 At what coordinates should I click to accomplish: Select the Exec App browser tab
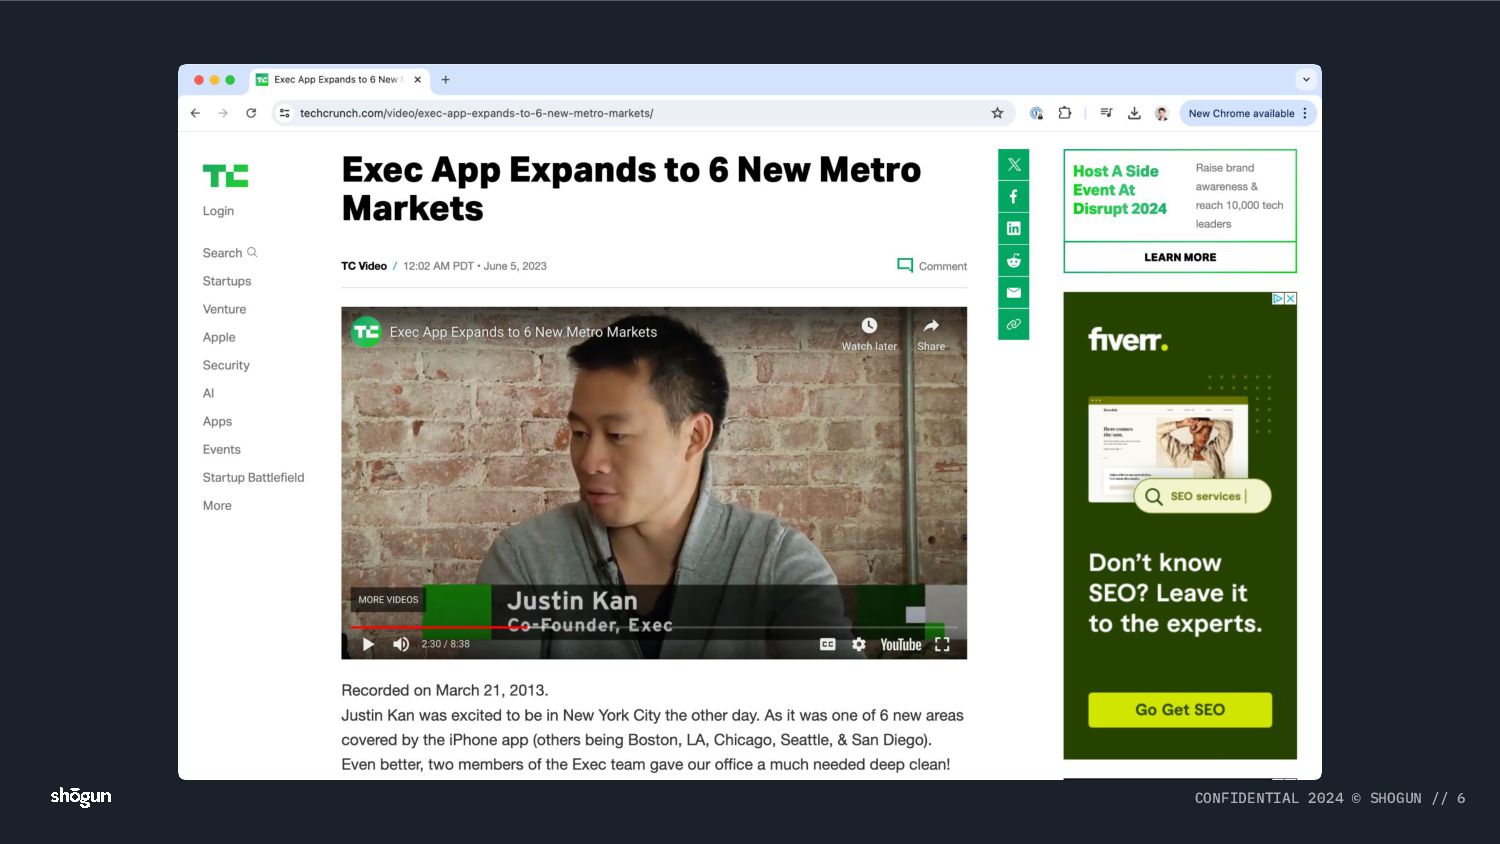point(339,80)
